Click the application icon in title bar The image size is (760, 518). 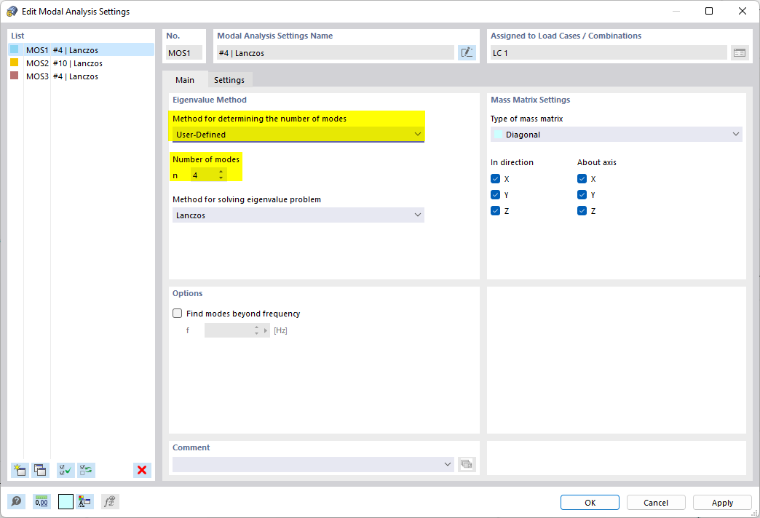pyautogui.click(x=12, y=11)
